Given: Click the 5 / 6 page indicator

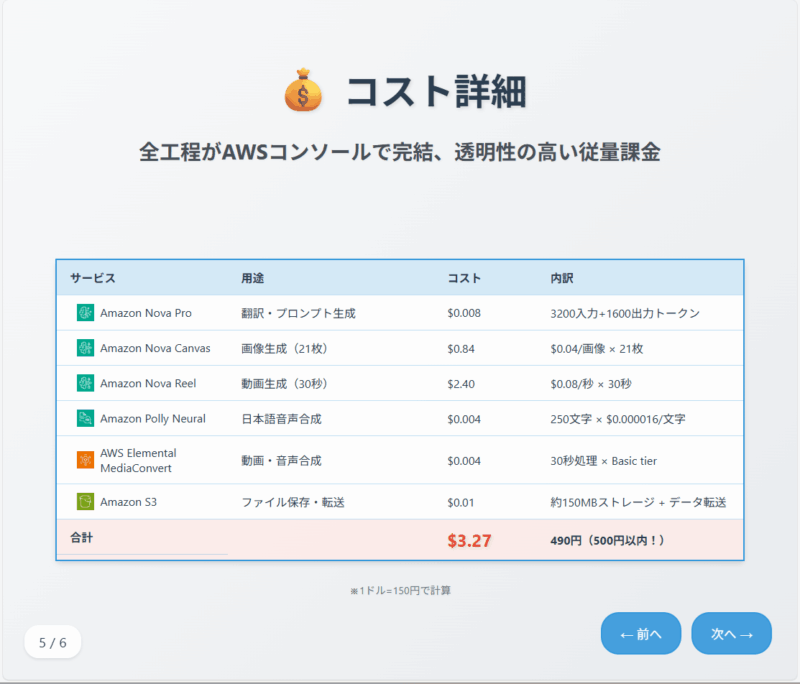Looking at the screenshot, I should click(53, 642).
